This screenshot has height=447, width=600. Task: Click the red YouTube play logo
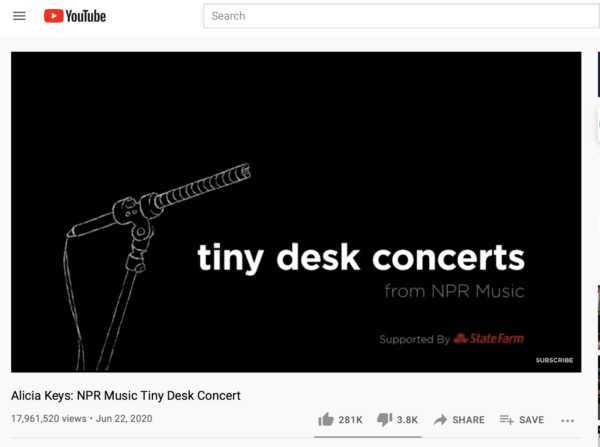click(x=53, y=16)
